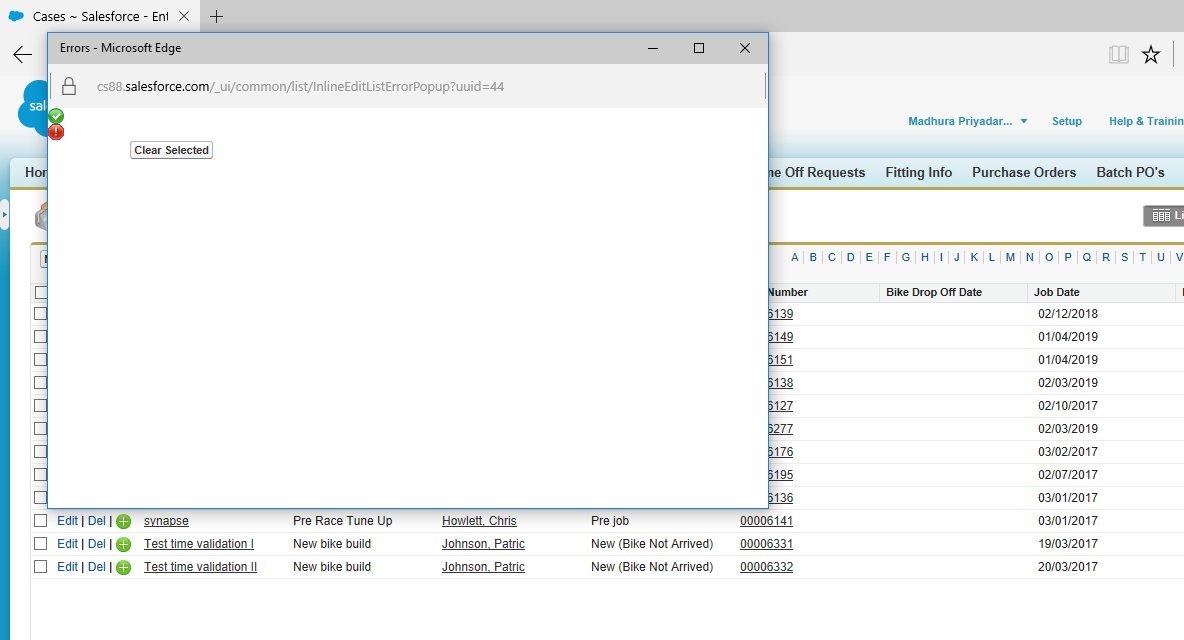Open case number 00006331 link
The height and width of the screenshot is (640, 1184).
(x=766, y=544)
